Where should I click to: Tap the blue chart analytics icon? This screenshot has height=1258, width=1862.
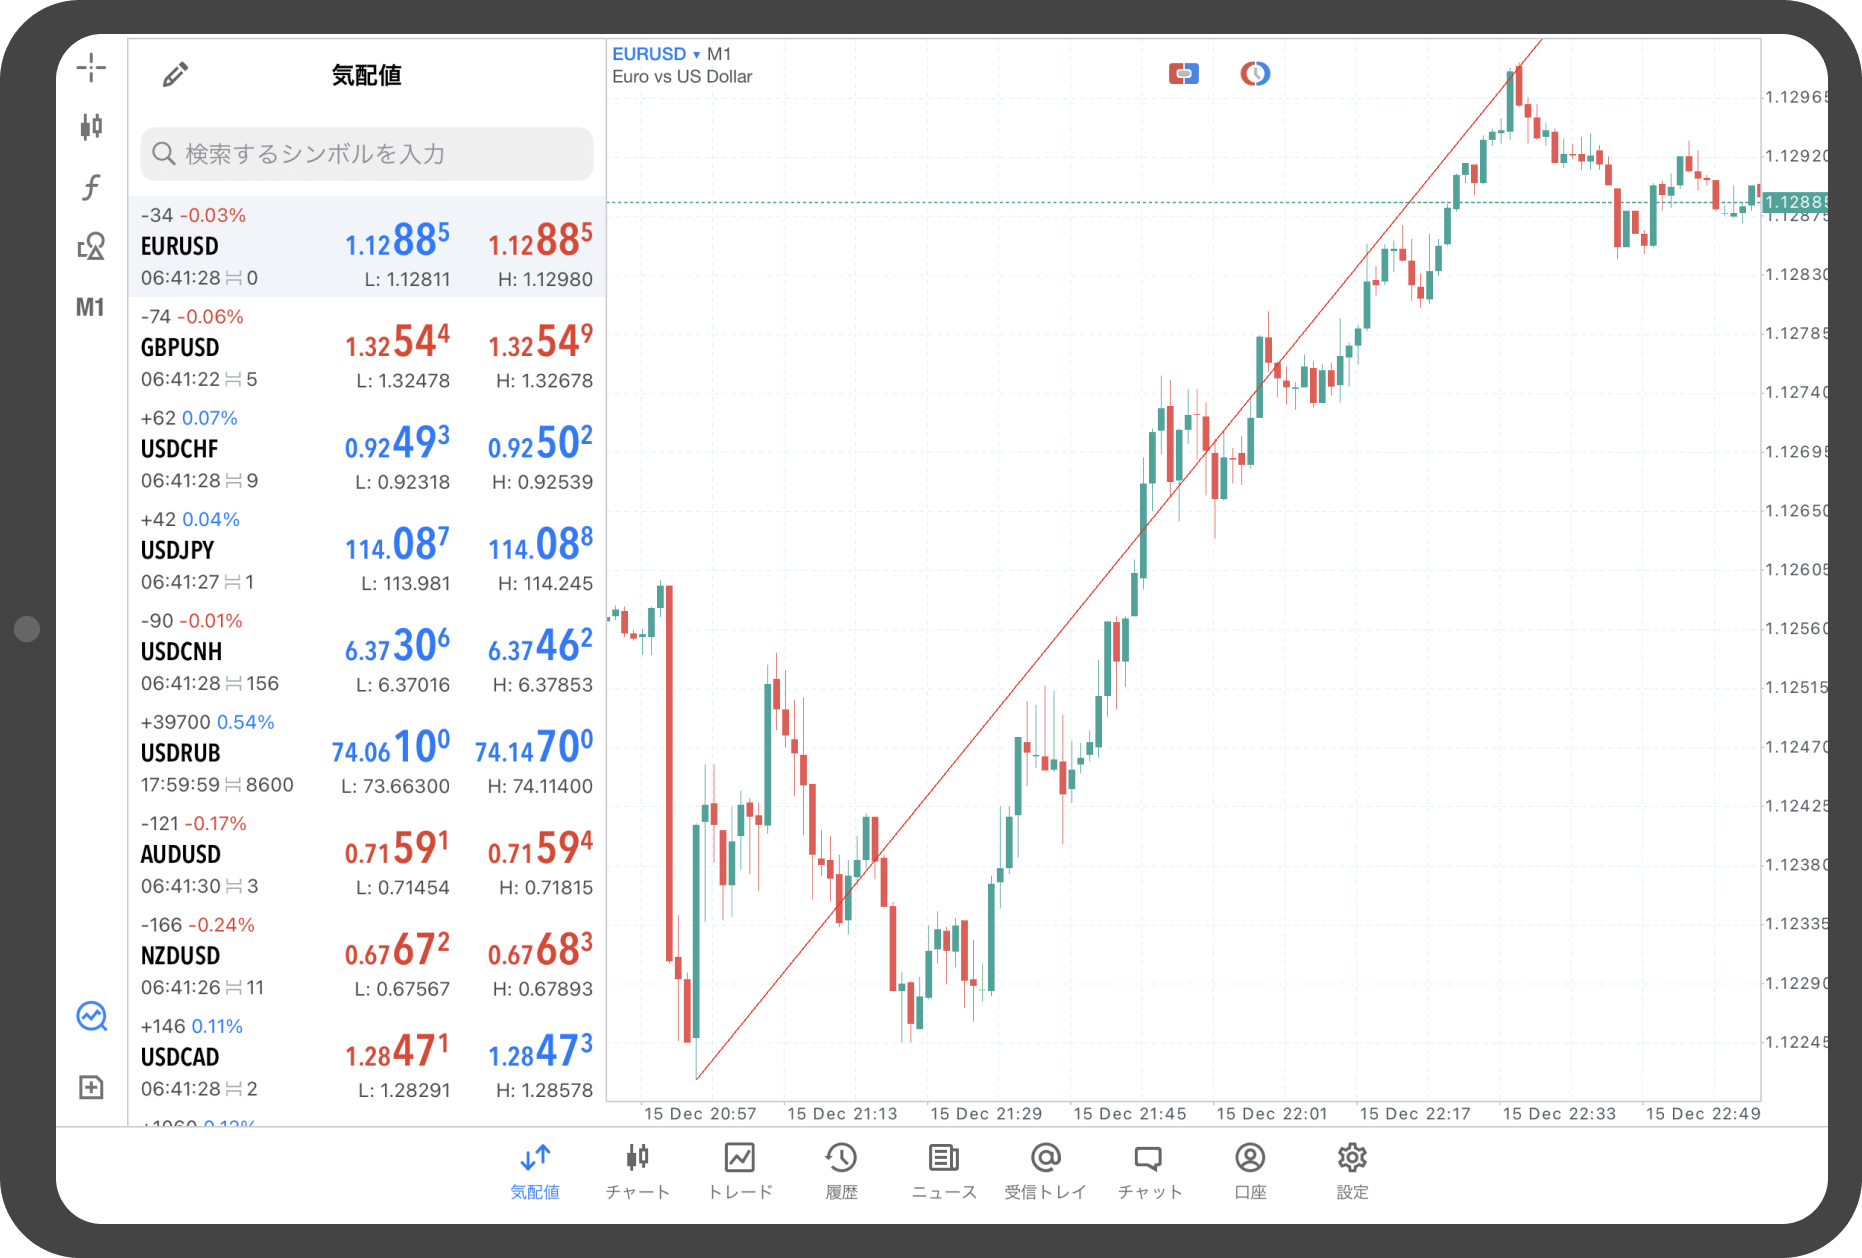pos(91,1017)
